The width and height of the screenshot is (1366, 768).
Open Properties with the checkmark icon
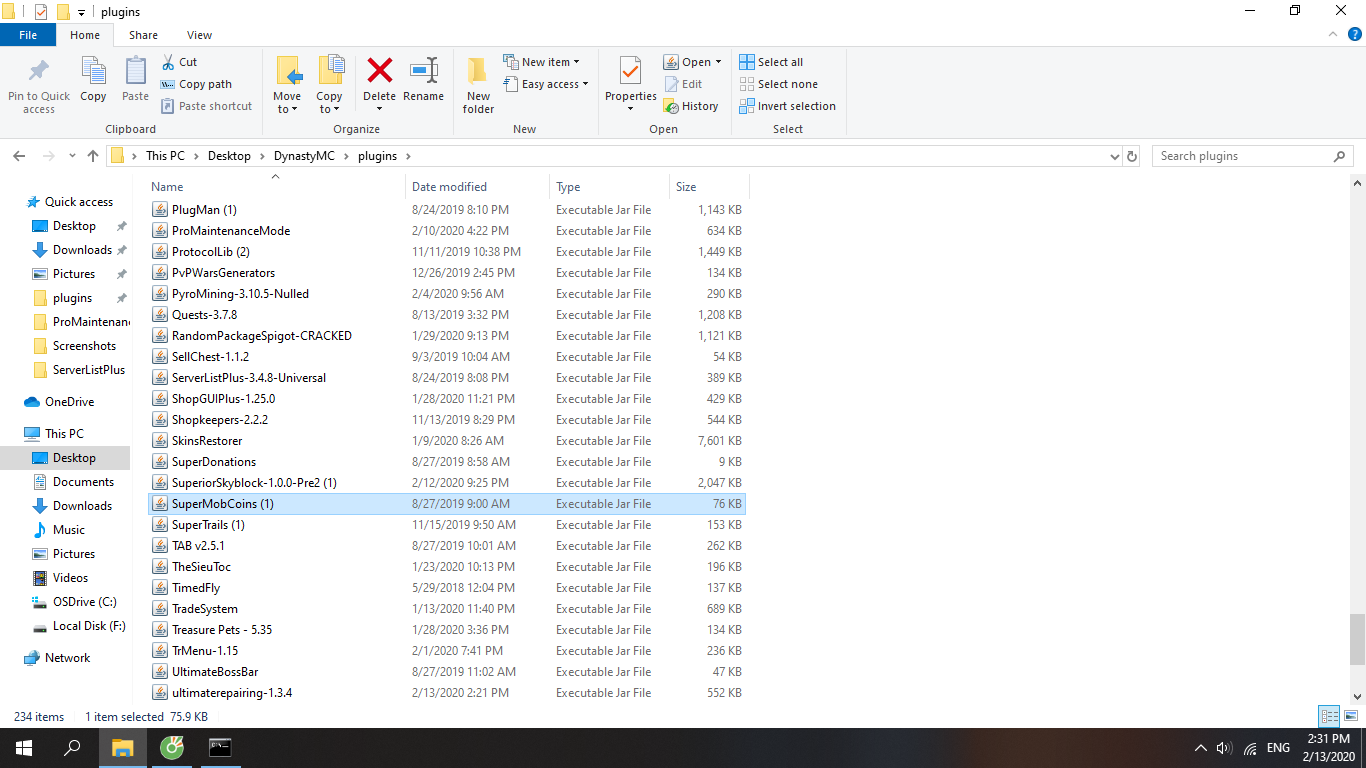pos(630,72)
